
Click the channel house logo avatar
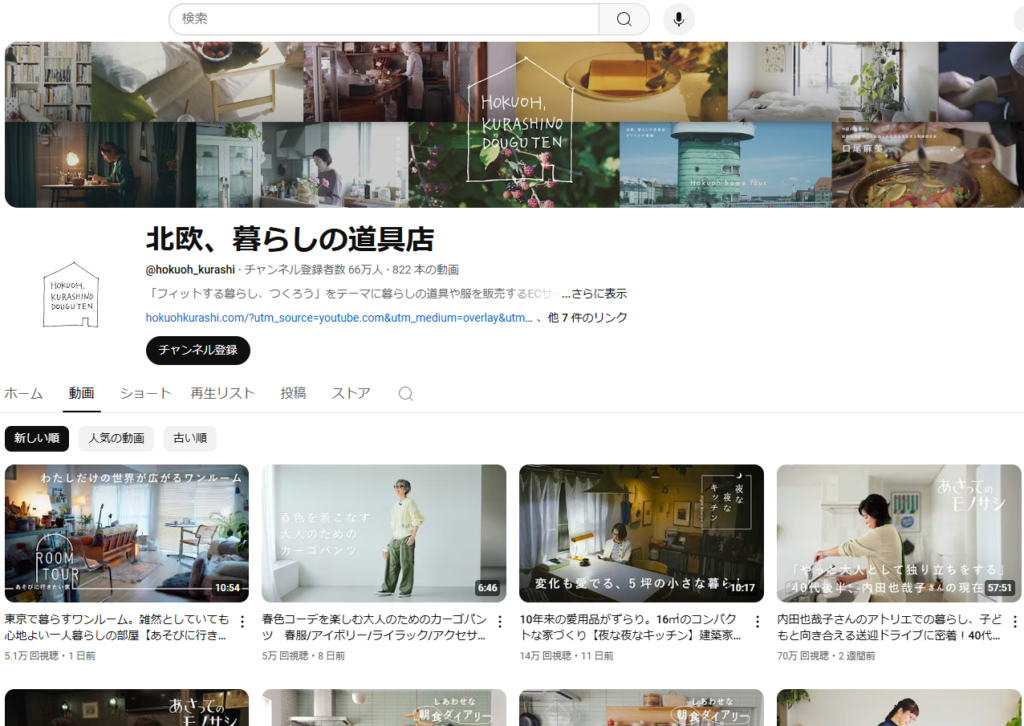[x=71, y=294]
